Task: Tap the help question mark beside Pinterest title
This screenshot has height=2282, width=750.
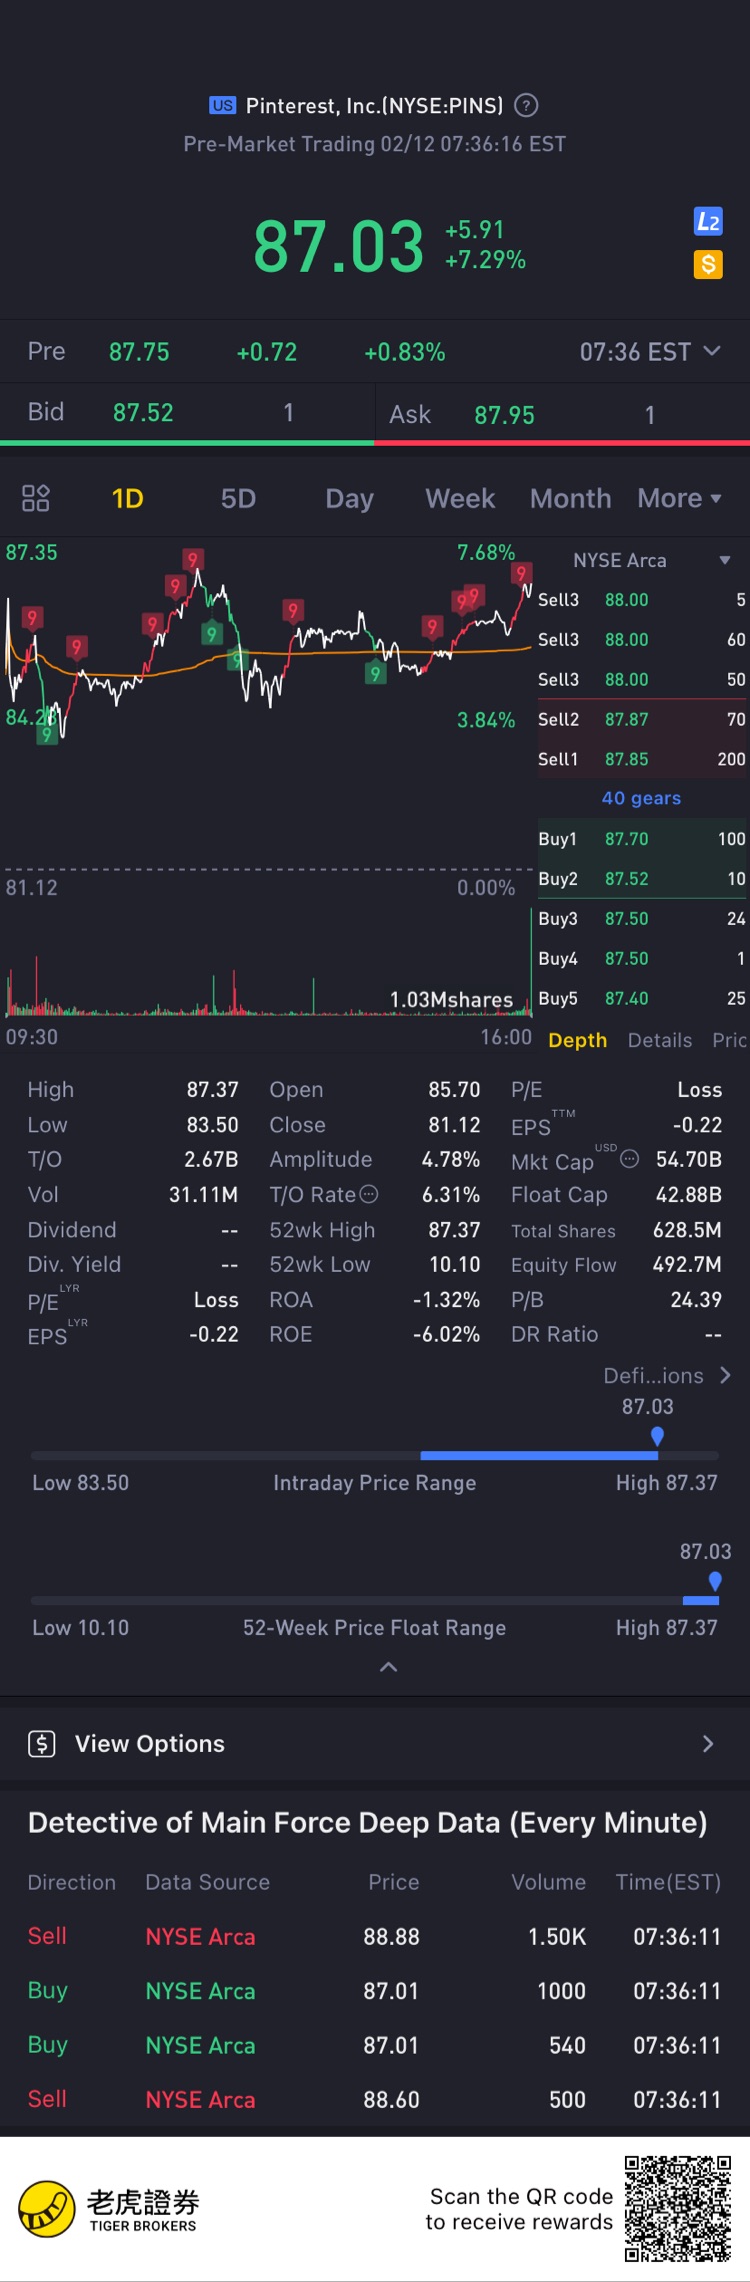Action: (x=526, y=105)
